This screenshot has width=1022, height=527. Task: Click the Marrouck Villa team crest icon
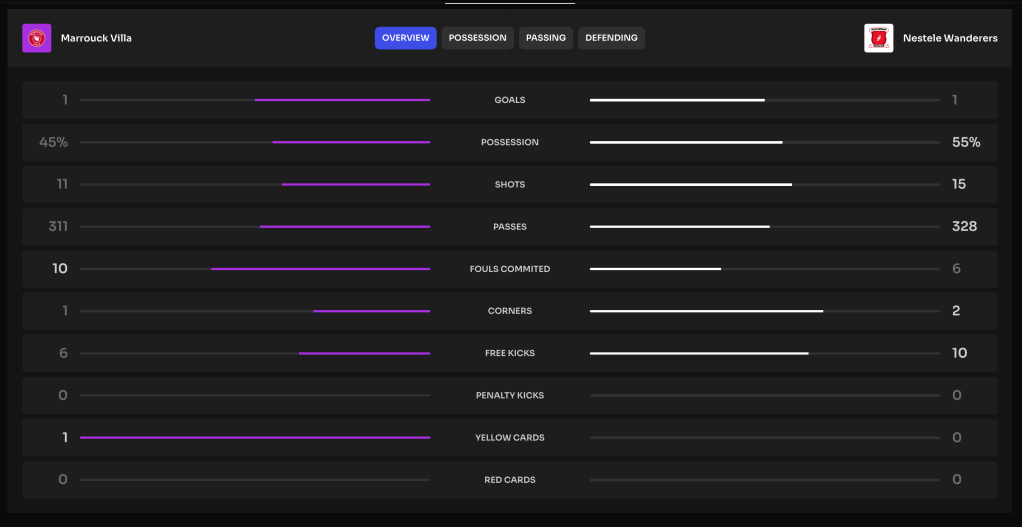37,38
